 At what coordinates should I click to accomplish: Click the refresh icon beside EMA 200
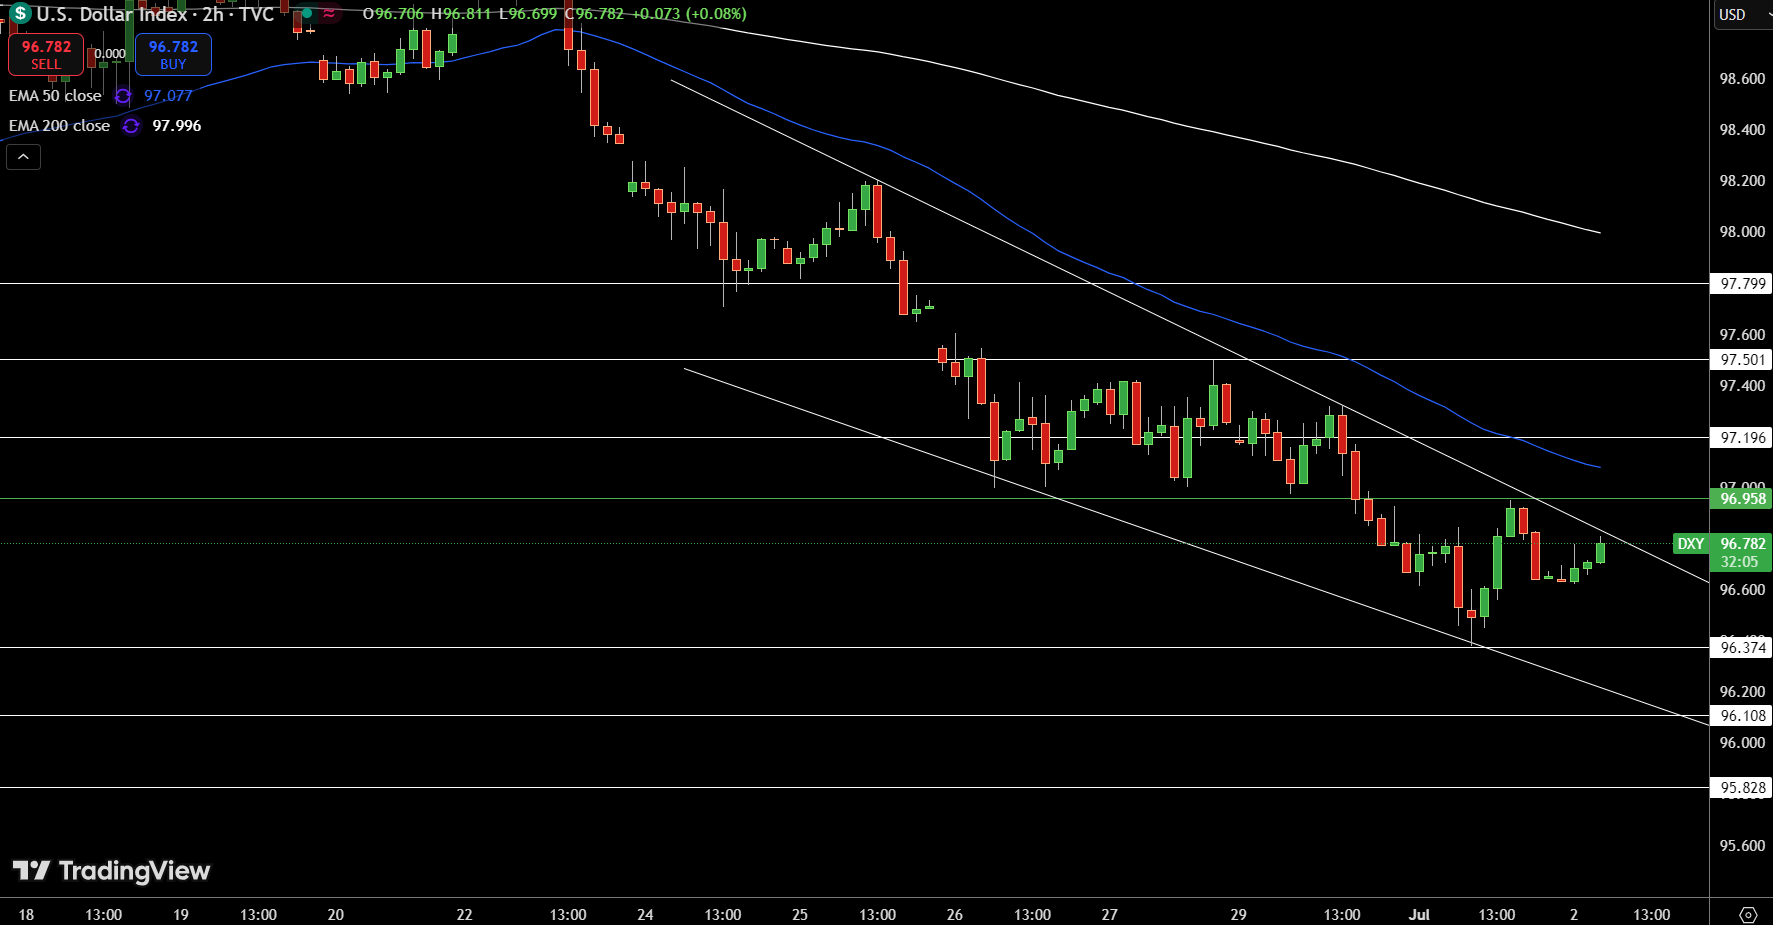tap(131, 126)
